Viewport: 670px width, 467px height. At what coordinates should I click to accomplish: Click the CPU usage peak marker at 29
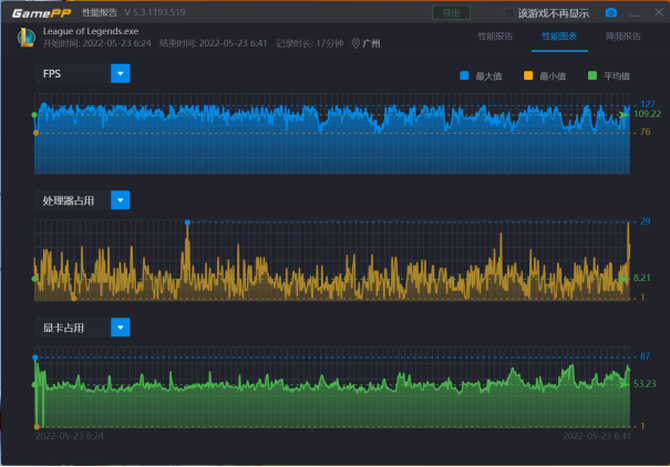click(x=187, y=223)
